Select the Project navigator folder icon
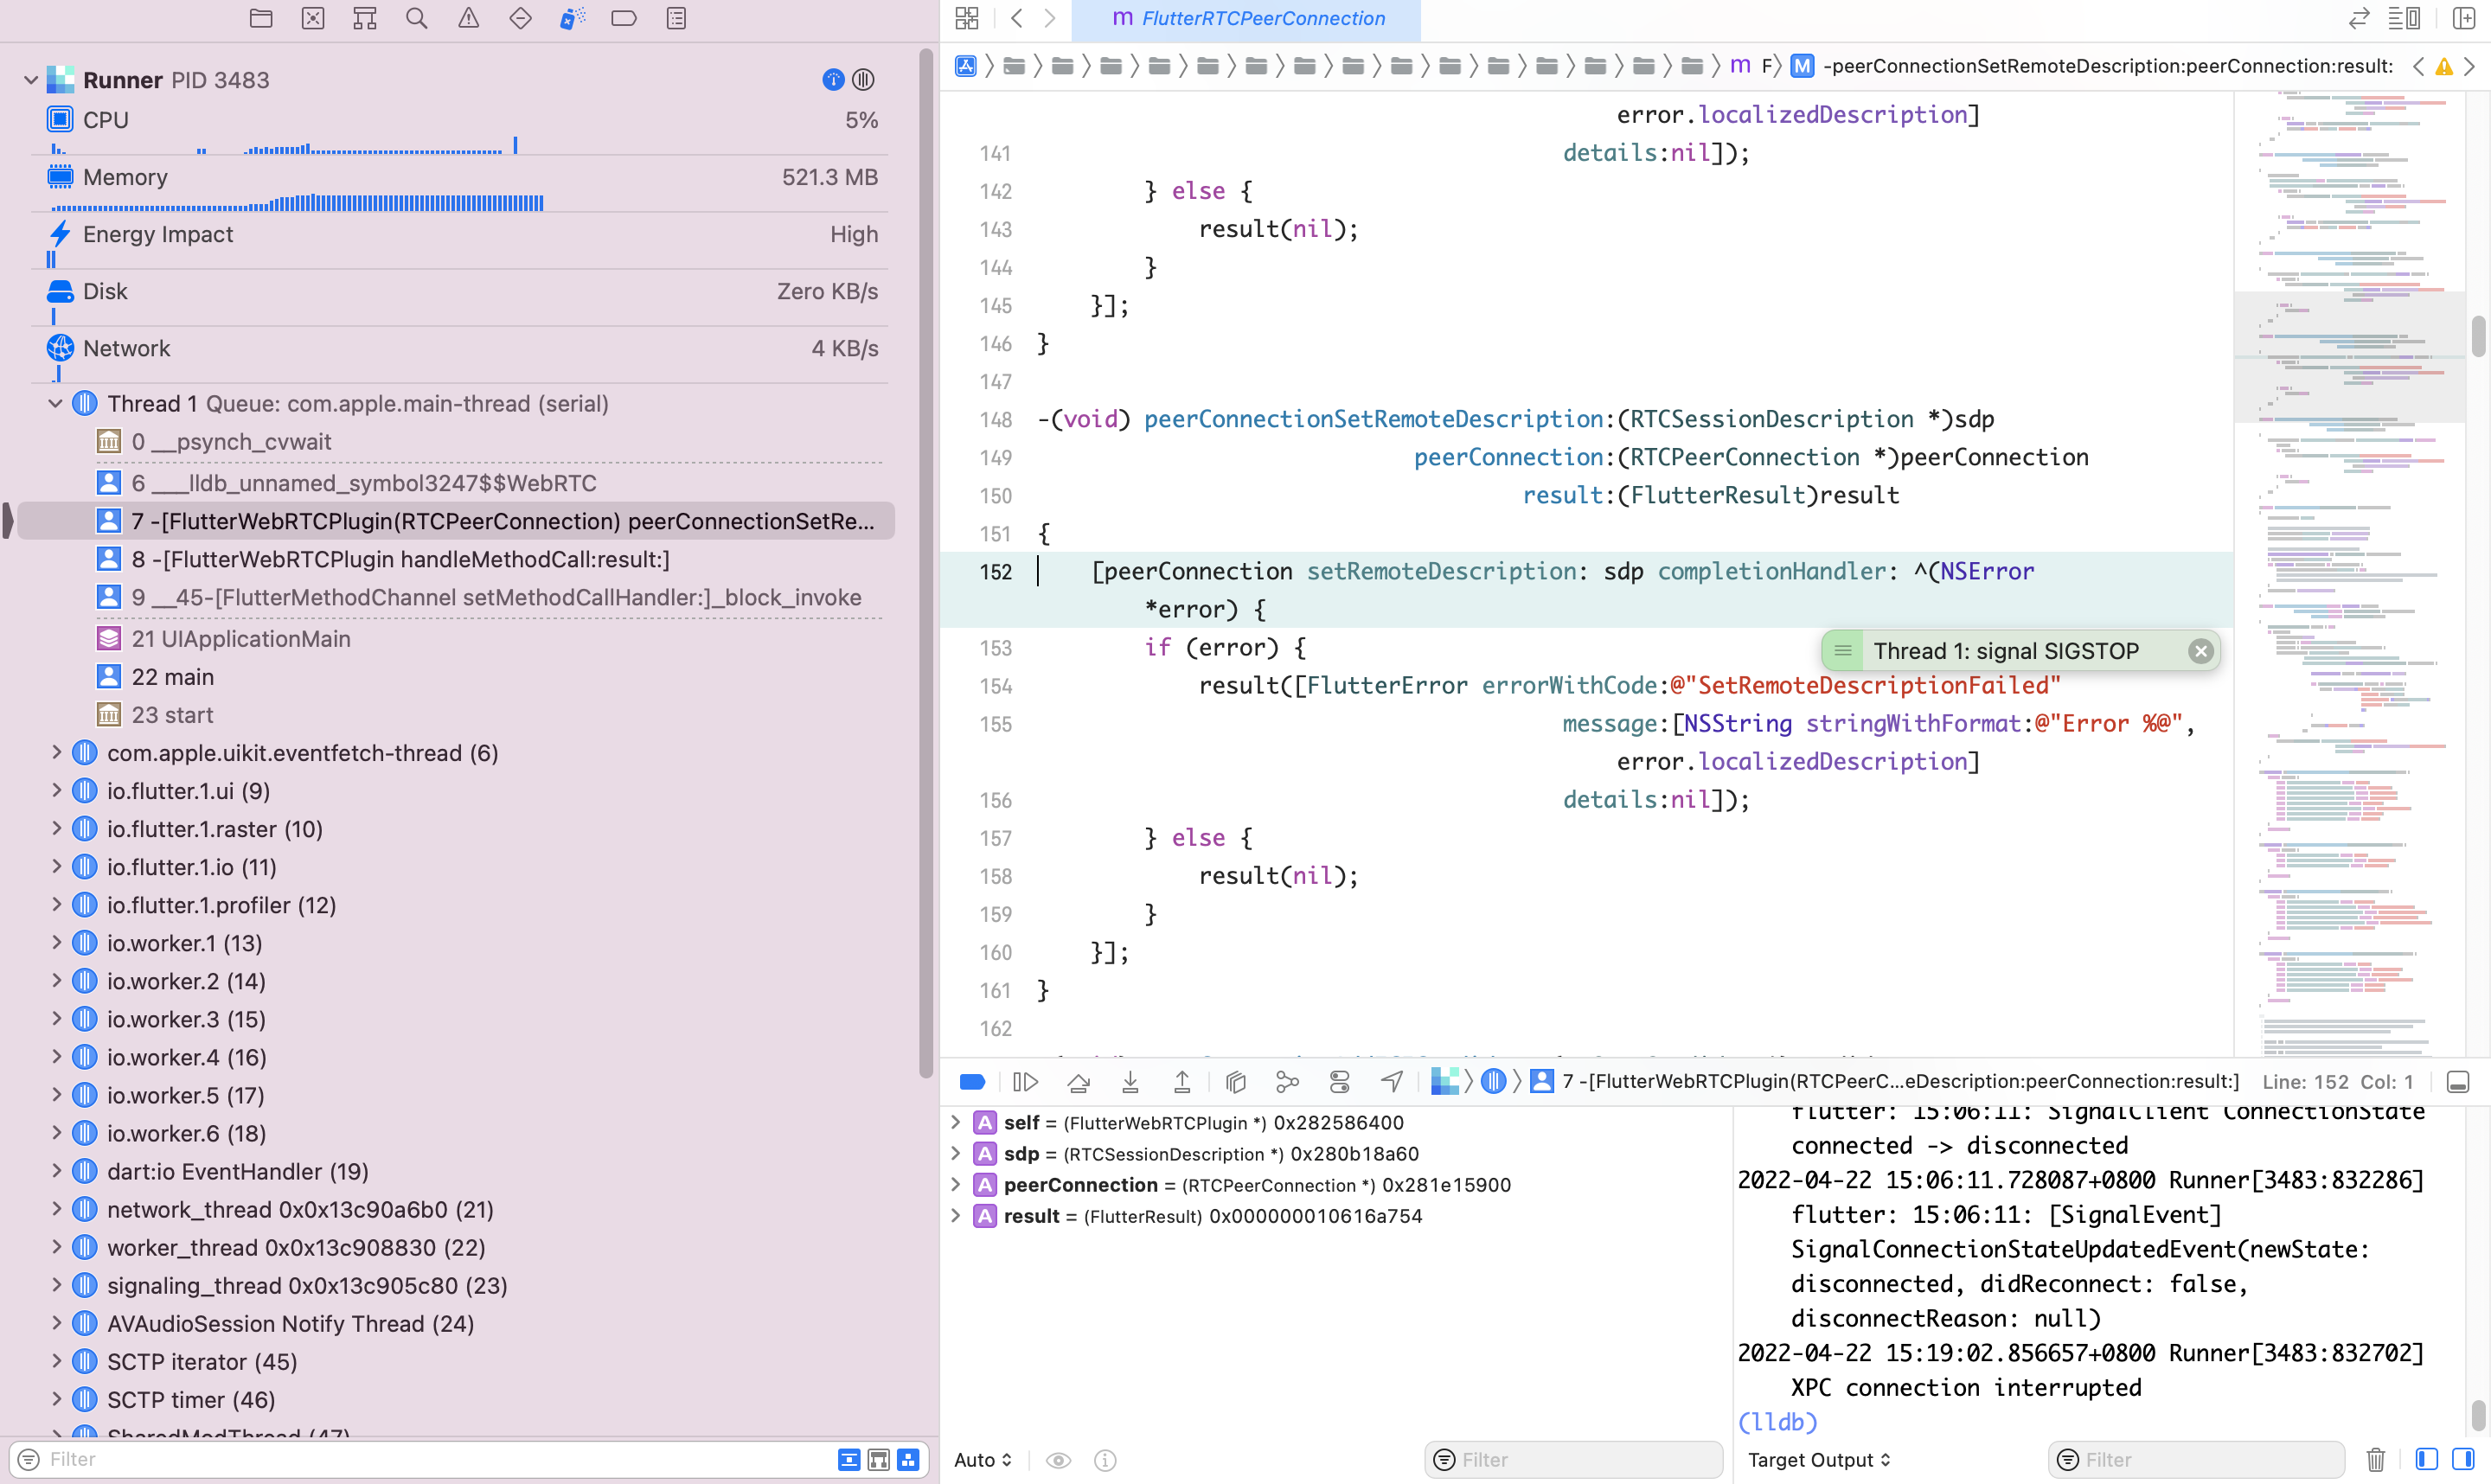This screenshot has height=1484, width=2491. pyautogui.click(x=260, y=18)
